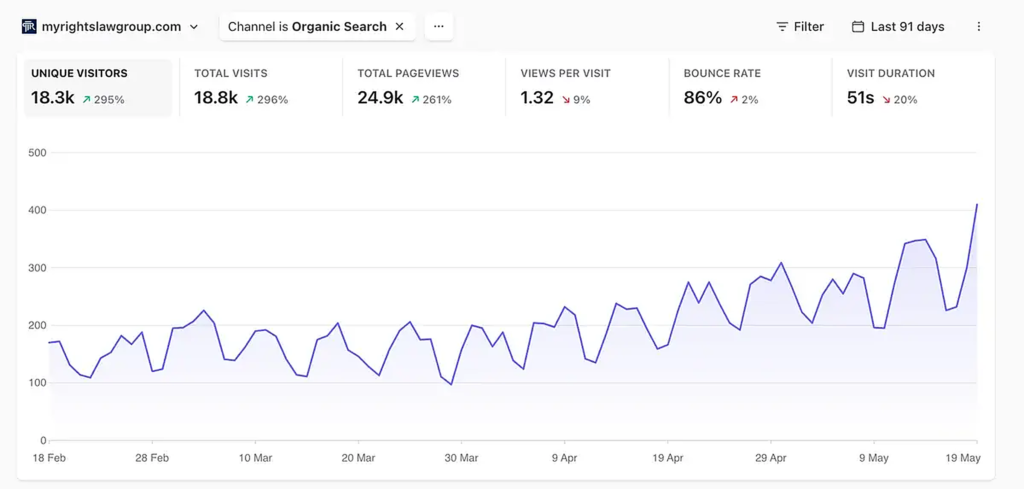Click the 51s visit duration value
This screenshot has width=1024, height=489.
(861, 99)
